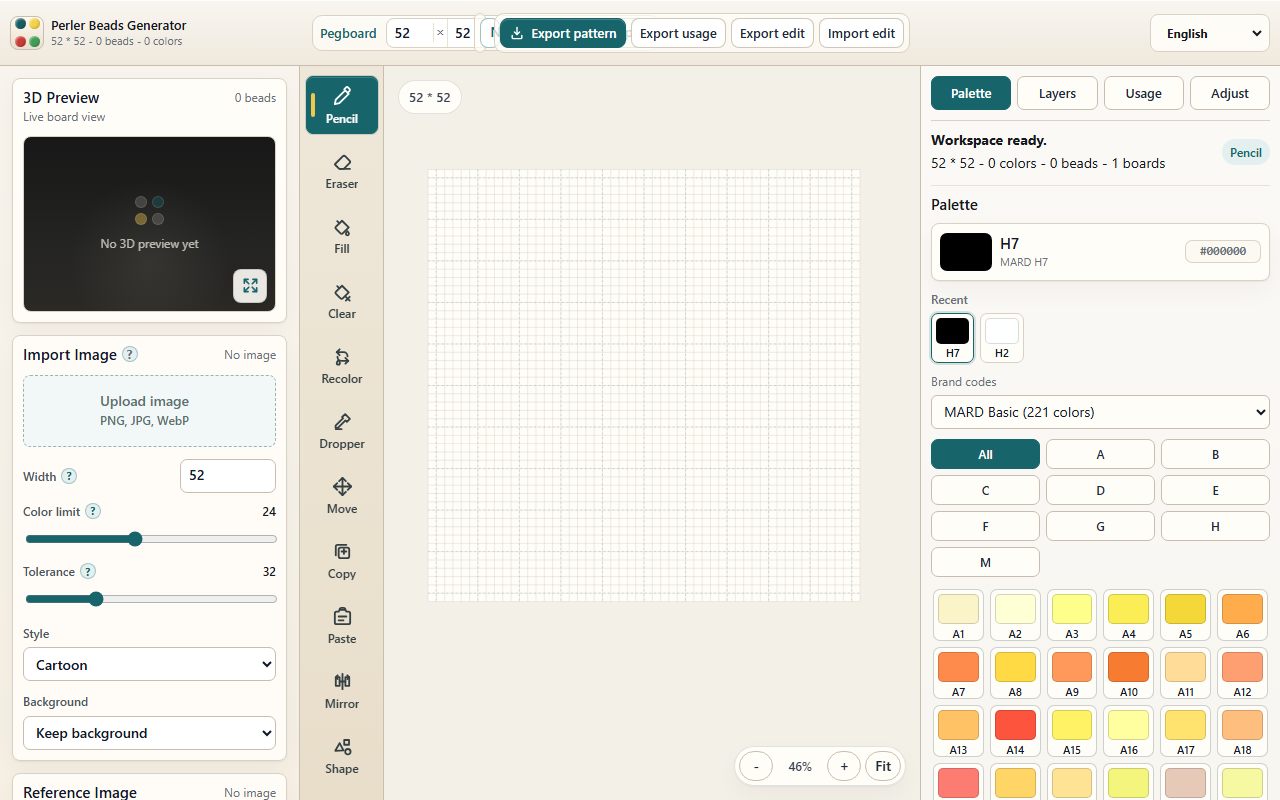Filter palette by group H

point(1215,526)
